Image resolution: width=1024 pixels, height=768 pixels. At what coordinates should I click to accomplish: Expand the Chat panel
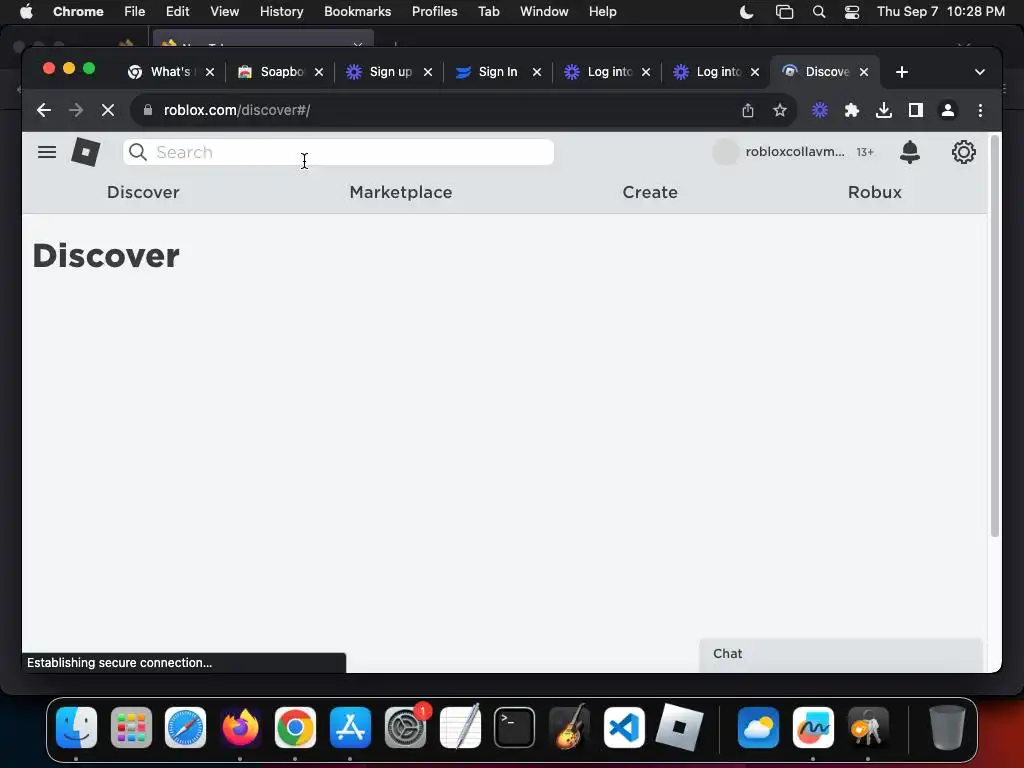(840, 654)
